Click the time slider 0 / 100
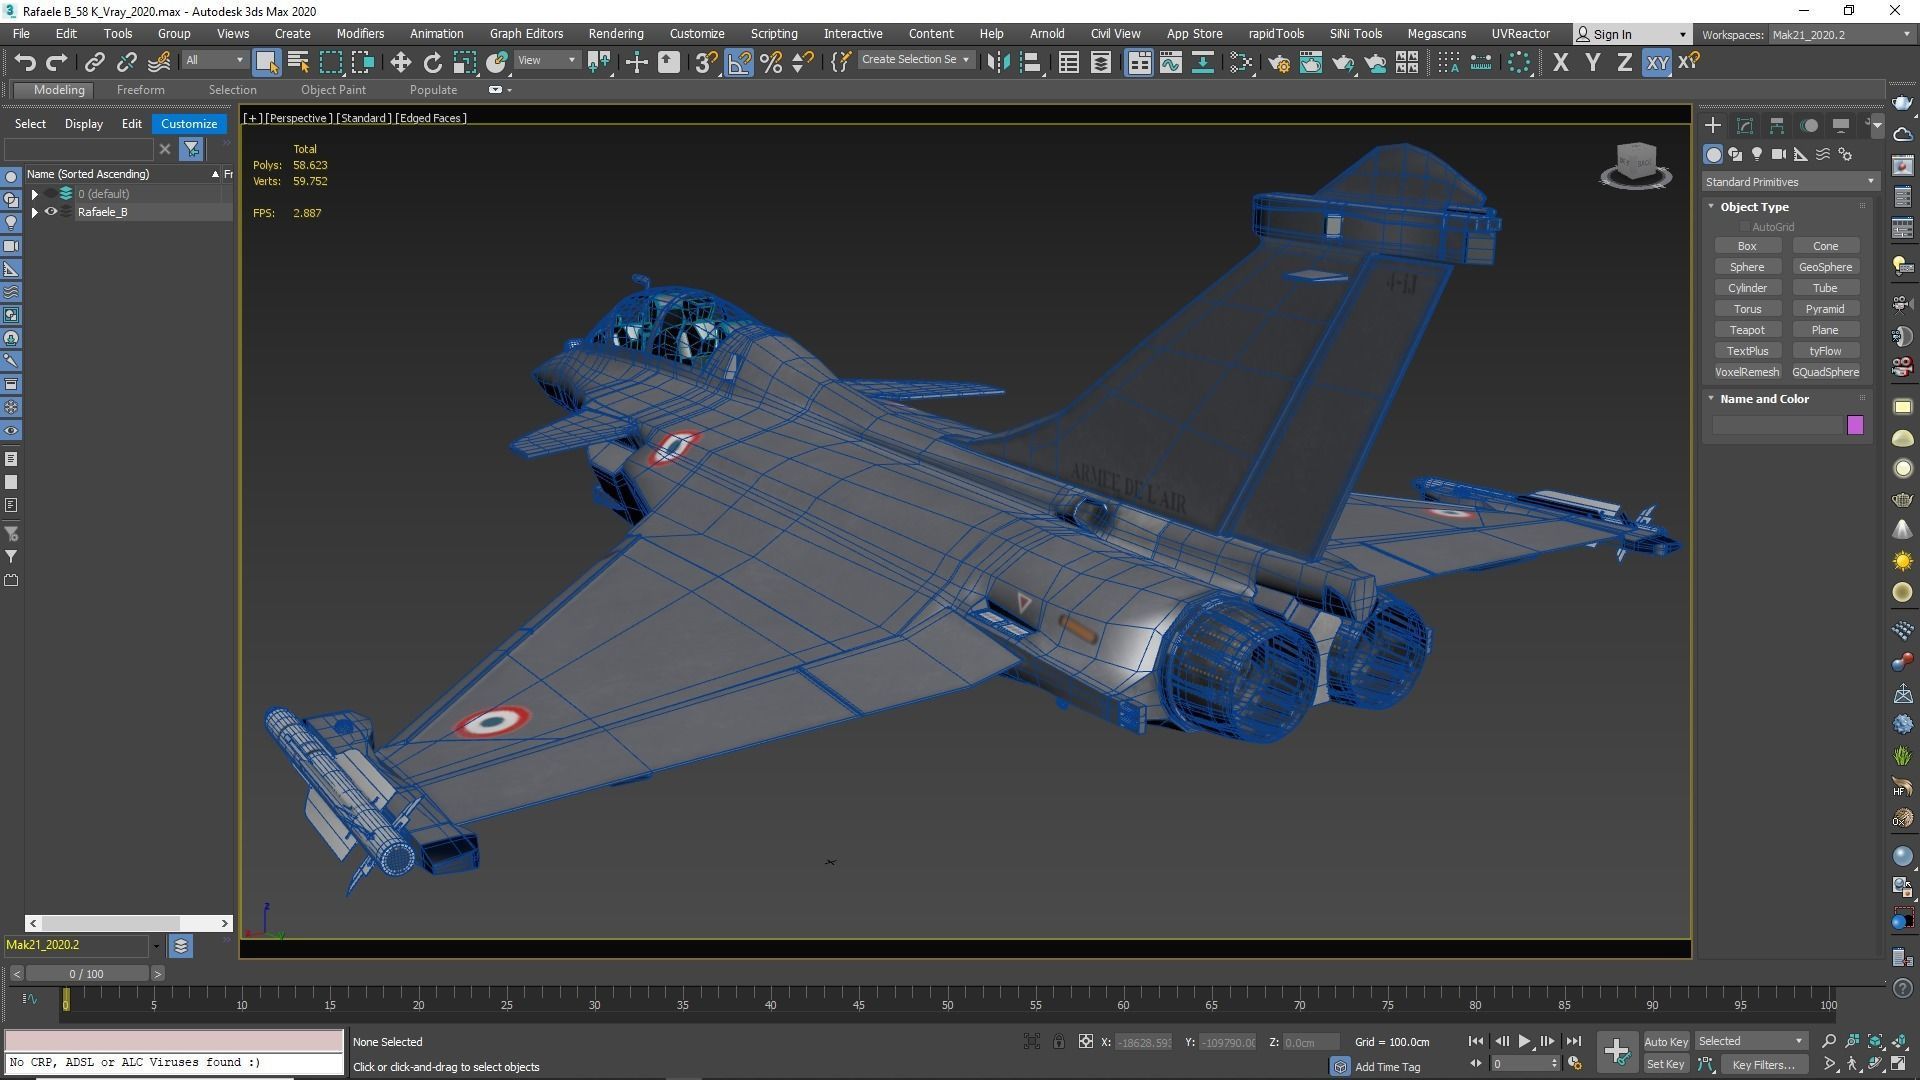1920x1080 pixels. pyautogui.click(x=87, y=974)
